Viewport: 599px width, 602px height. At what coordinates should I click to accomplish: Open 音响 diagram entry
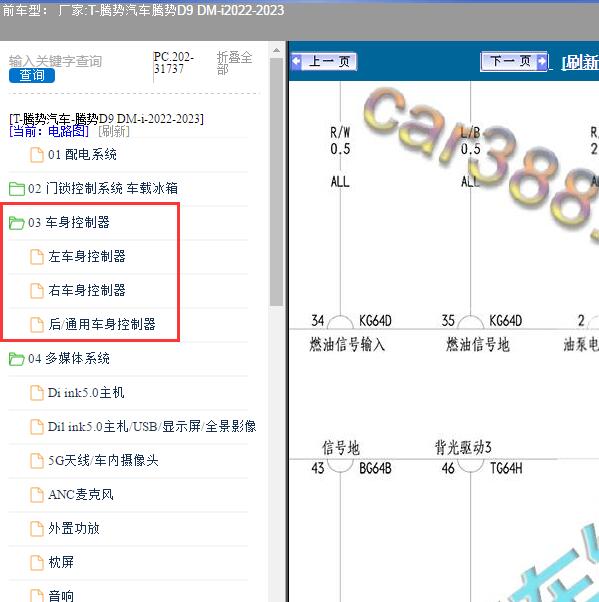coord(61,595)
